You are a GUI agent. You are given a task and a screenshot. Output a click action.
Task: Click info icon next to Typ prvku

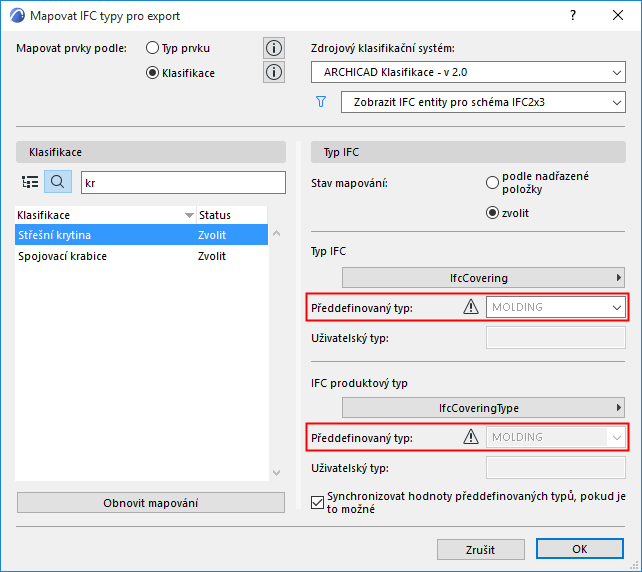point(274,48)
